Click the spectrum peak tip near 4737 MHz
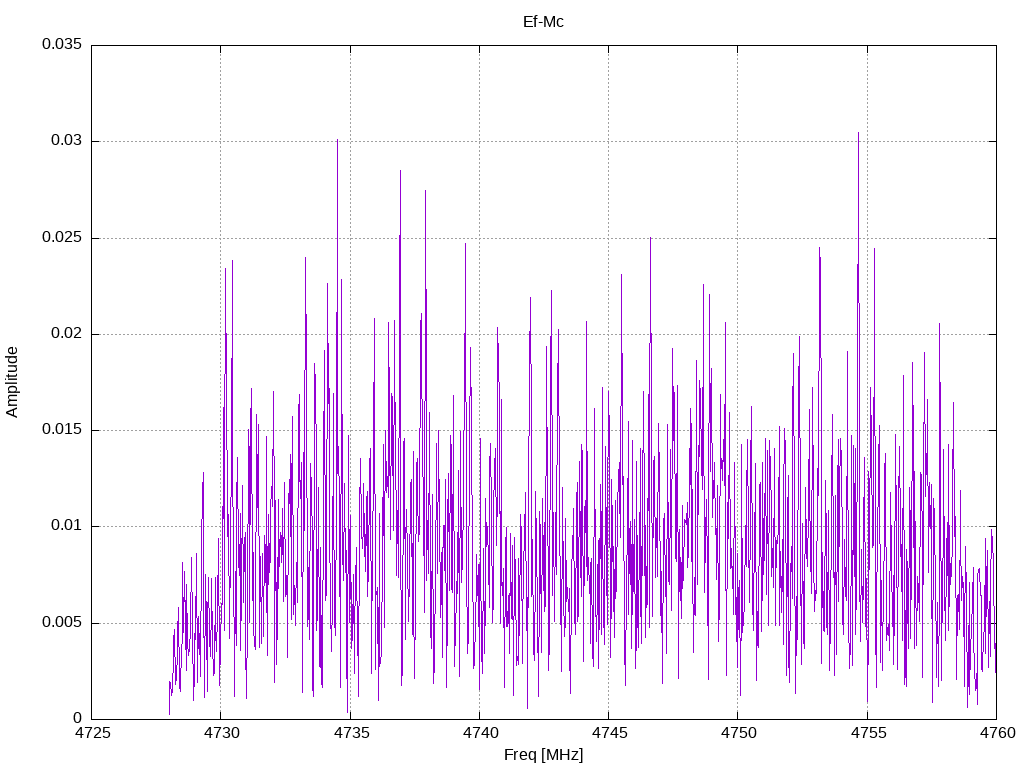The height and width of the screenshot is (768, 1024). tap(400, 172)
